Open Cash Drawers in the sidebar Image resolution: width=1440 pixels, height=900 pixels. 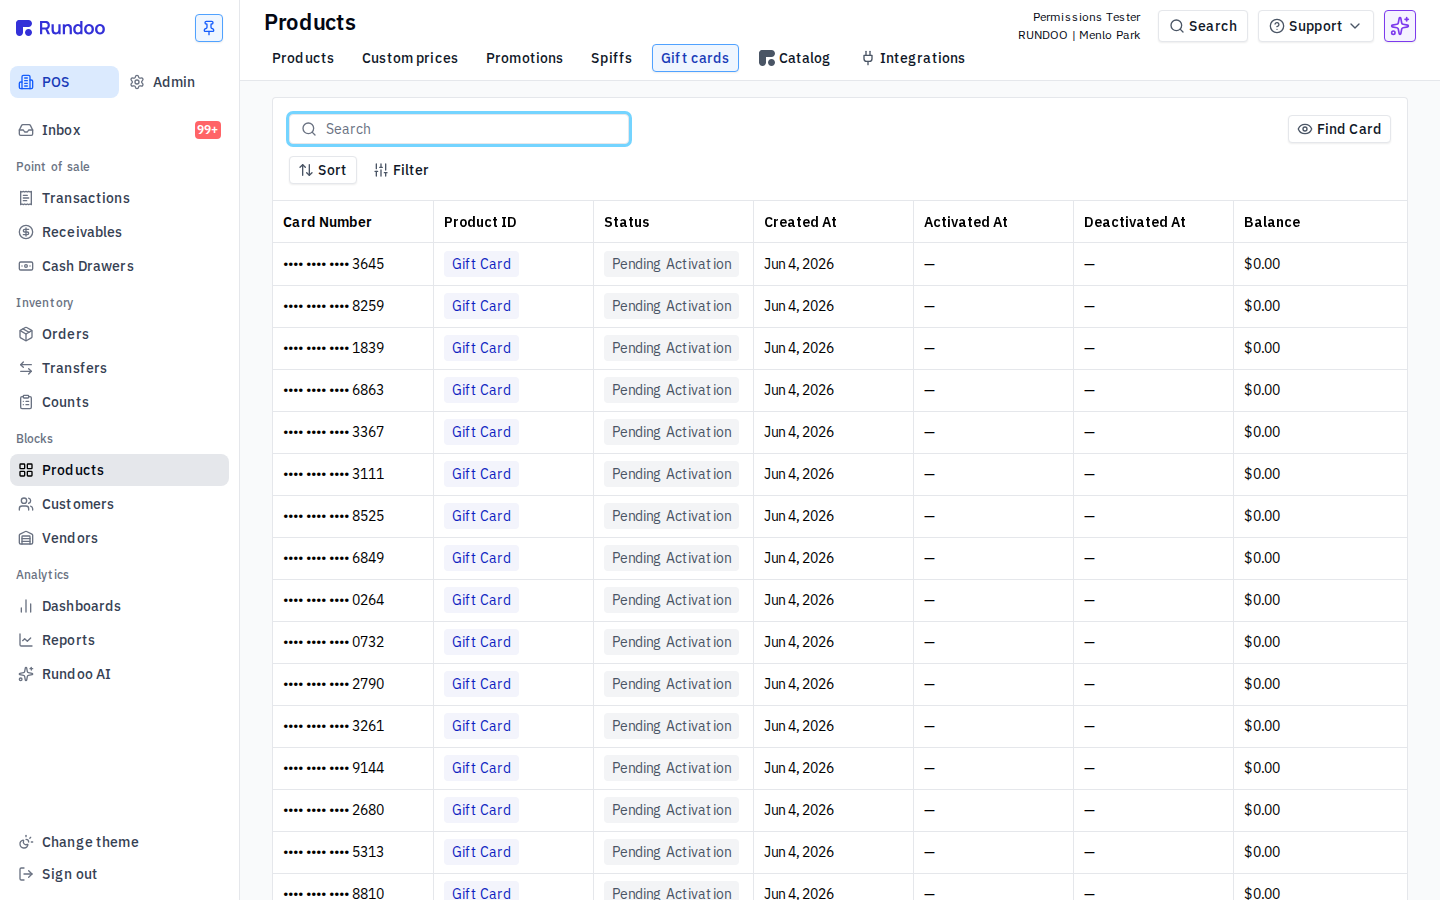tap(119, 266)
